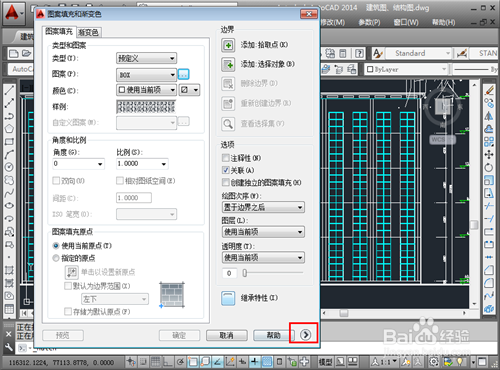This screenshot has width=500, height=370.
Task: Select the Circle draw tool
Action: [x=9, y=167]
